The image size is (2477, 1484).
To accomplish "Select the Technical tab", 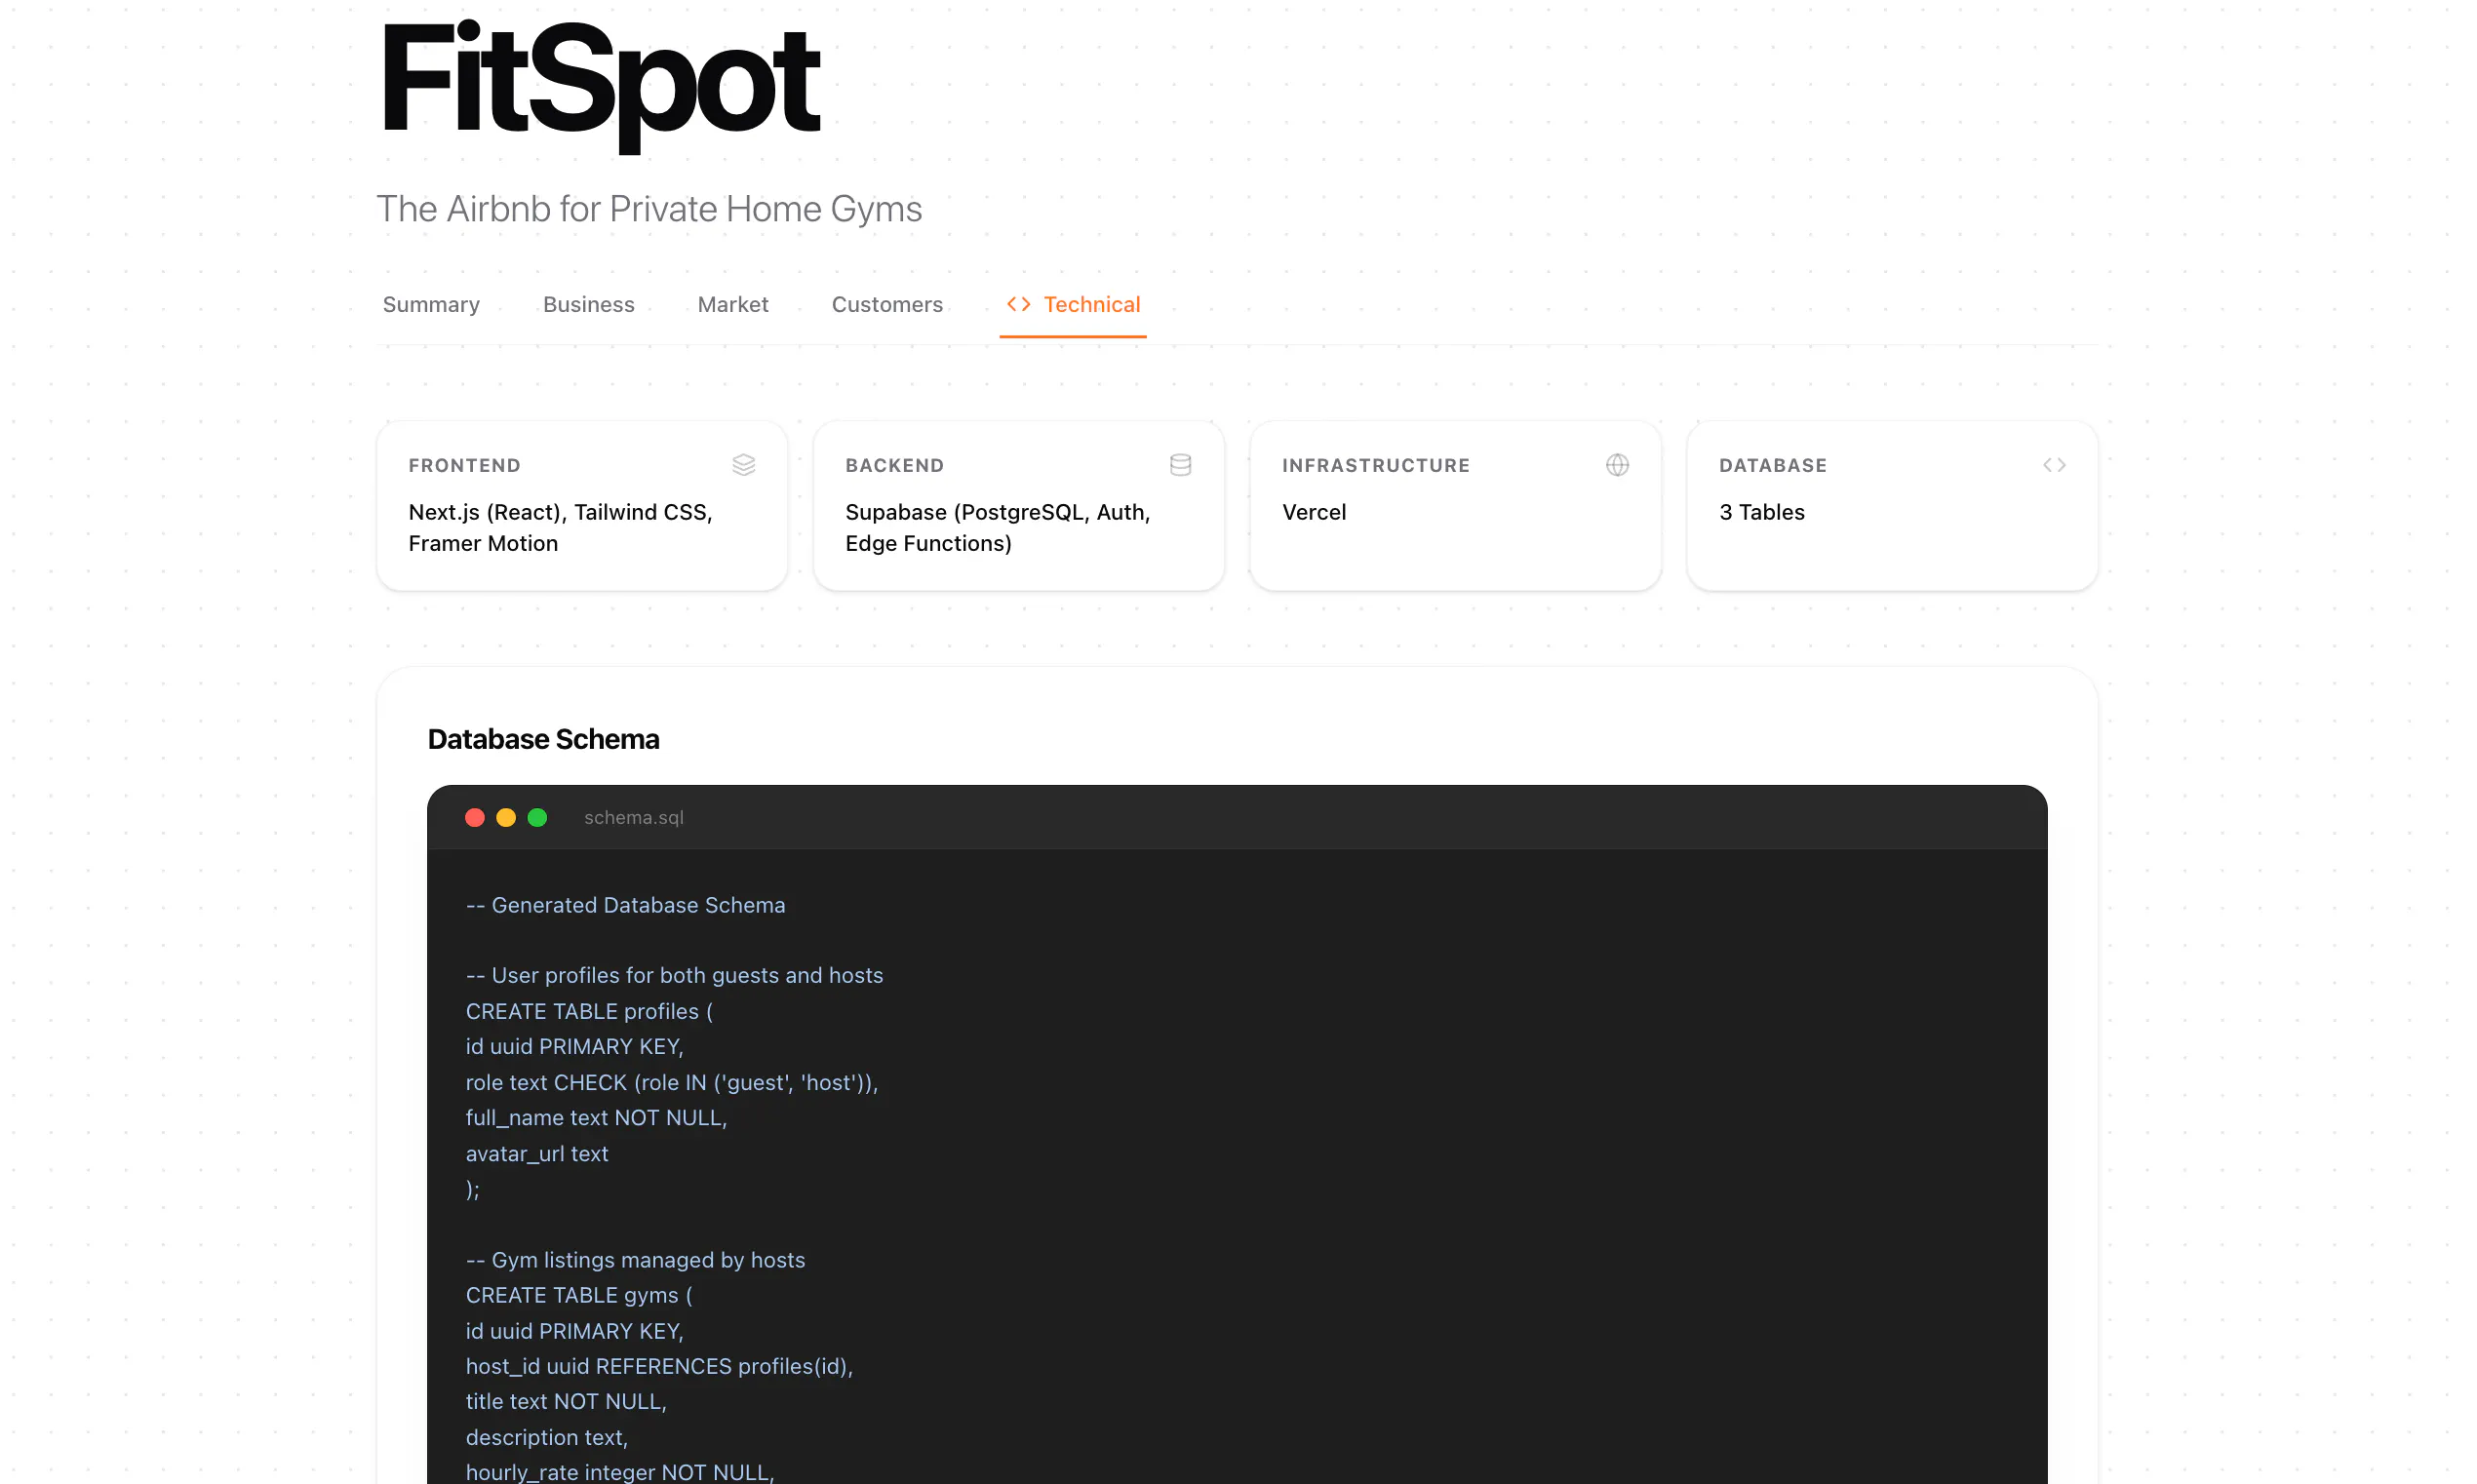I will click(x=1073, y=305).
